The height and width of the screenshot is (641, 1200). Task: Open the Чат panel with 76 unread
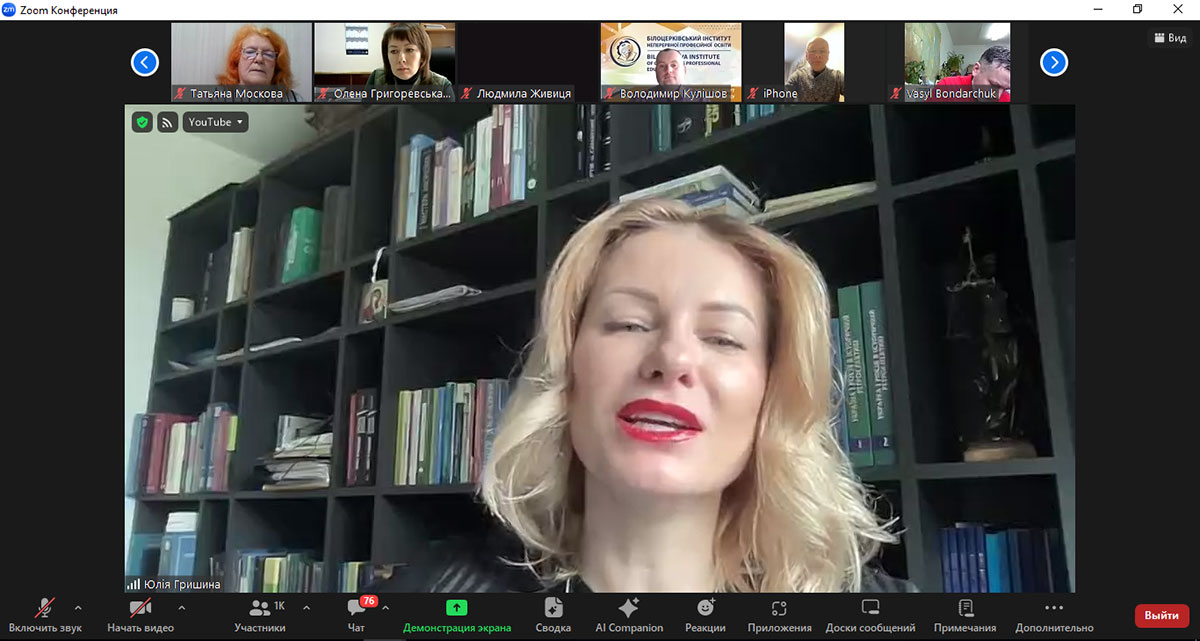click(x=357, y=615)
